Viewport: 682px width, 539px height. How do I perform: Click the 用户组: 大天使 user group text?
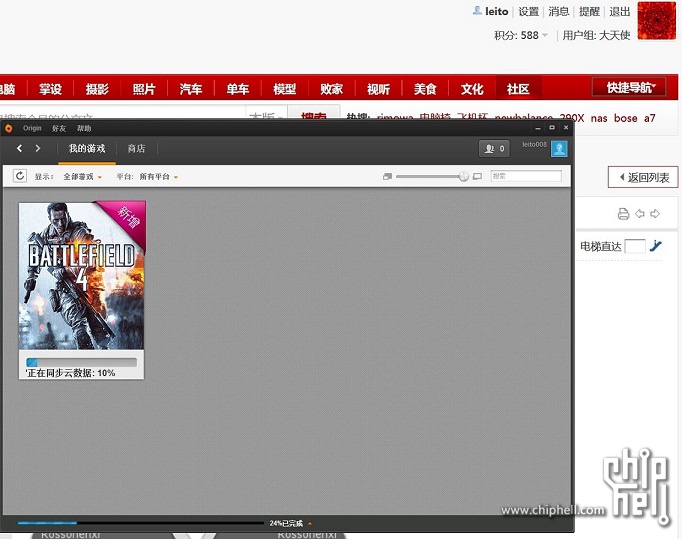coord(596,35)
